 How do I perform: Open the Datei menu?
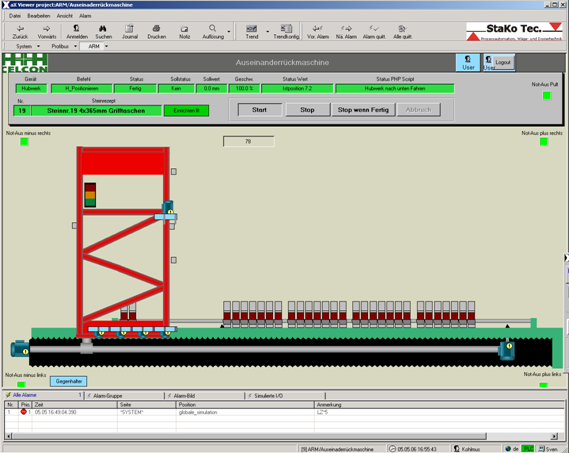pos(15,16)
